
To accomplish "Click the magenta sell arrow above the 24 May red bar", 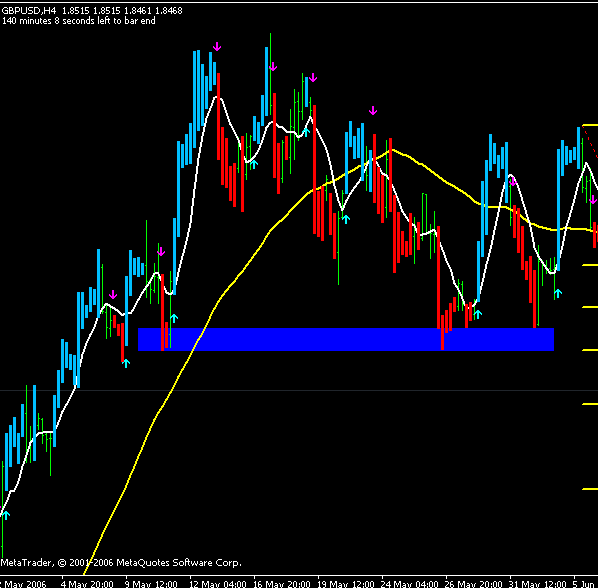I will click(x=373, y=111).
